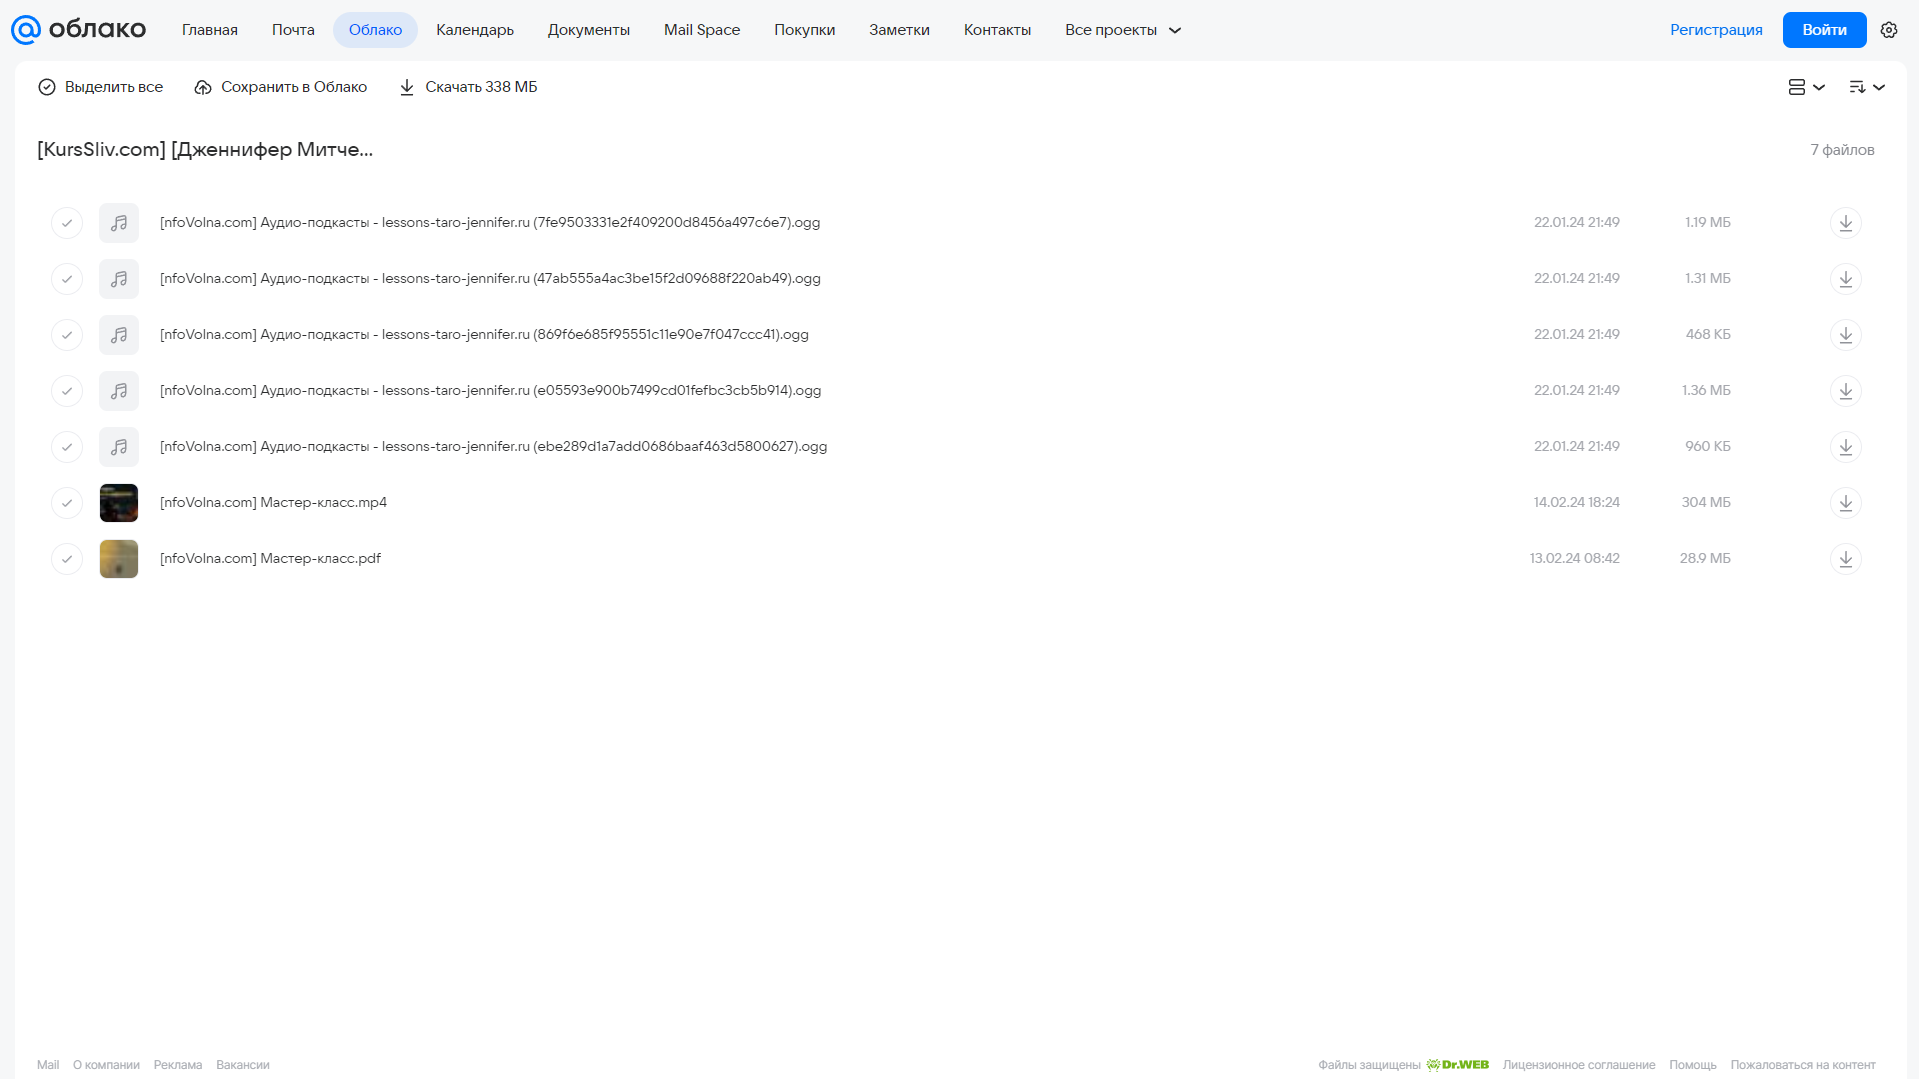Open the Мастер-класс.mp4 video thumbnail
Image resolution: width=1919 pixels, height=1079 pixels.
point(119,503)
